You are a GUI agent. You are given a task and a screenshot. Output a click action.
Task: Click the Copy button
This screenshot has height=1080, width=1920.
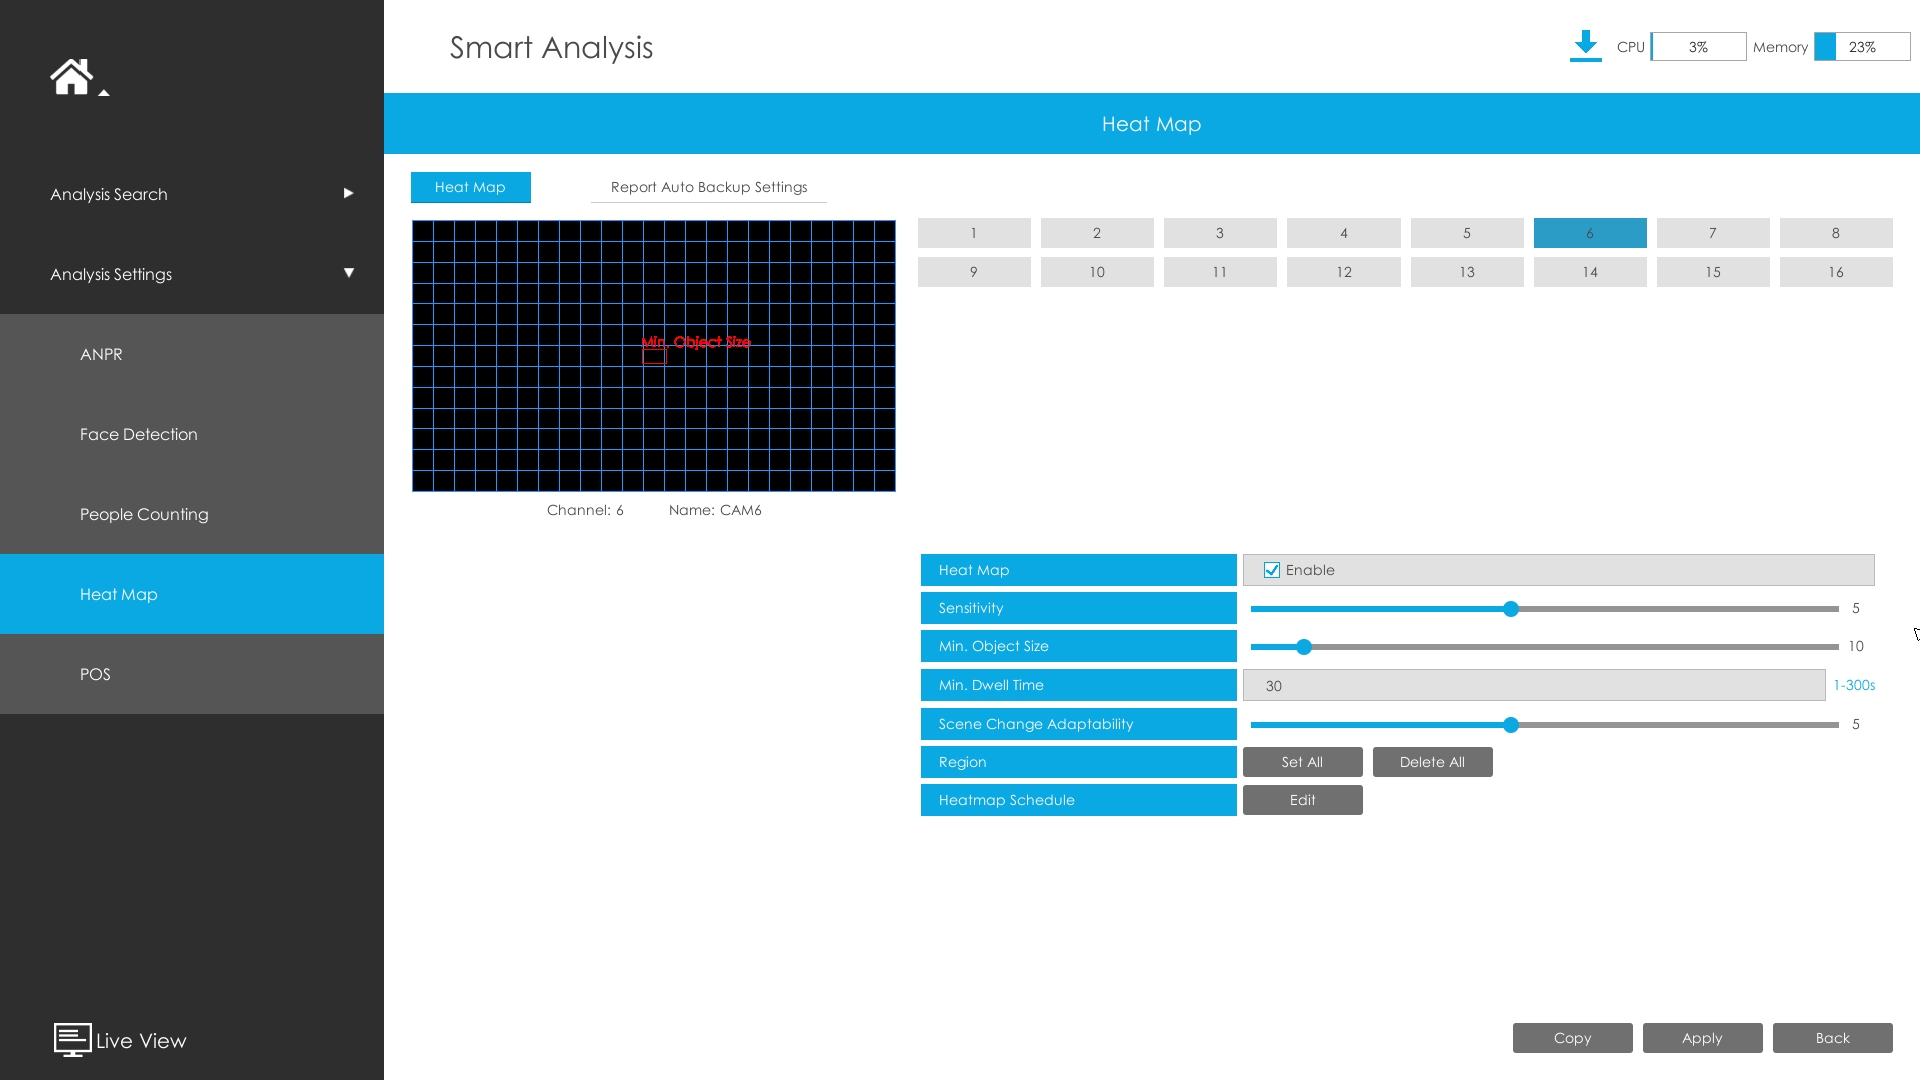(1572, 1038)
